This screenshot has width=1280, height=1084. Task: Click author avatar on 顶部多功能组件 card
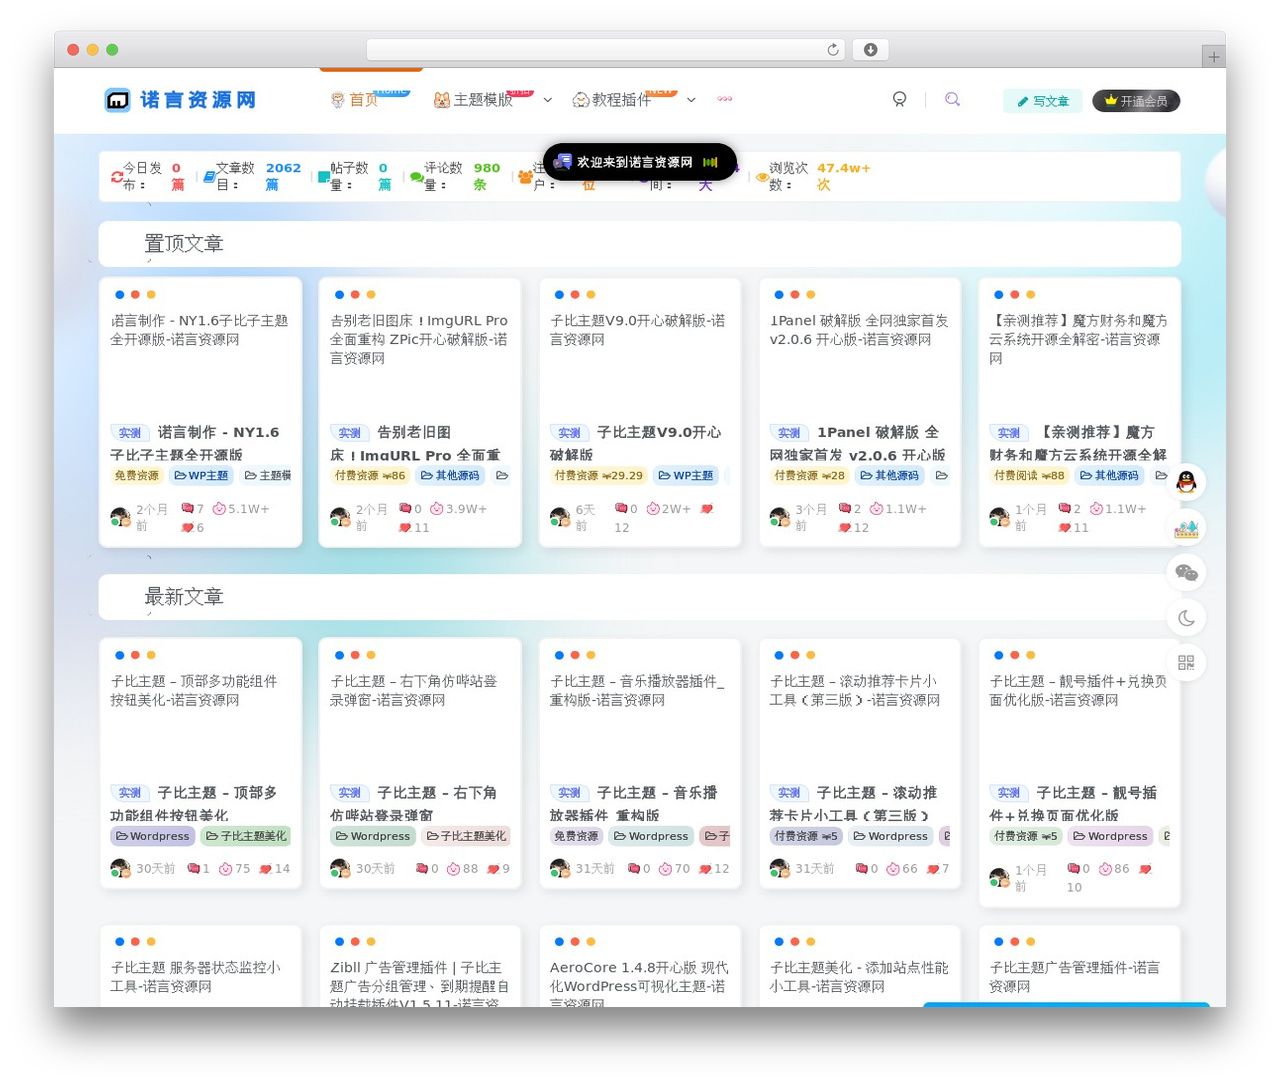coord(120,869)
